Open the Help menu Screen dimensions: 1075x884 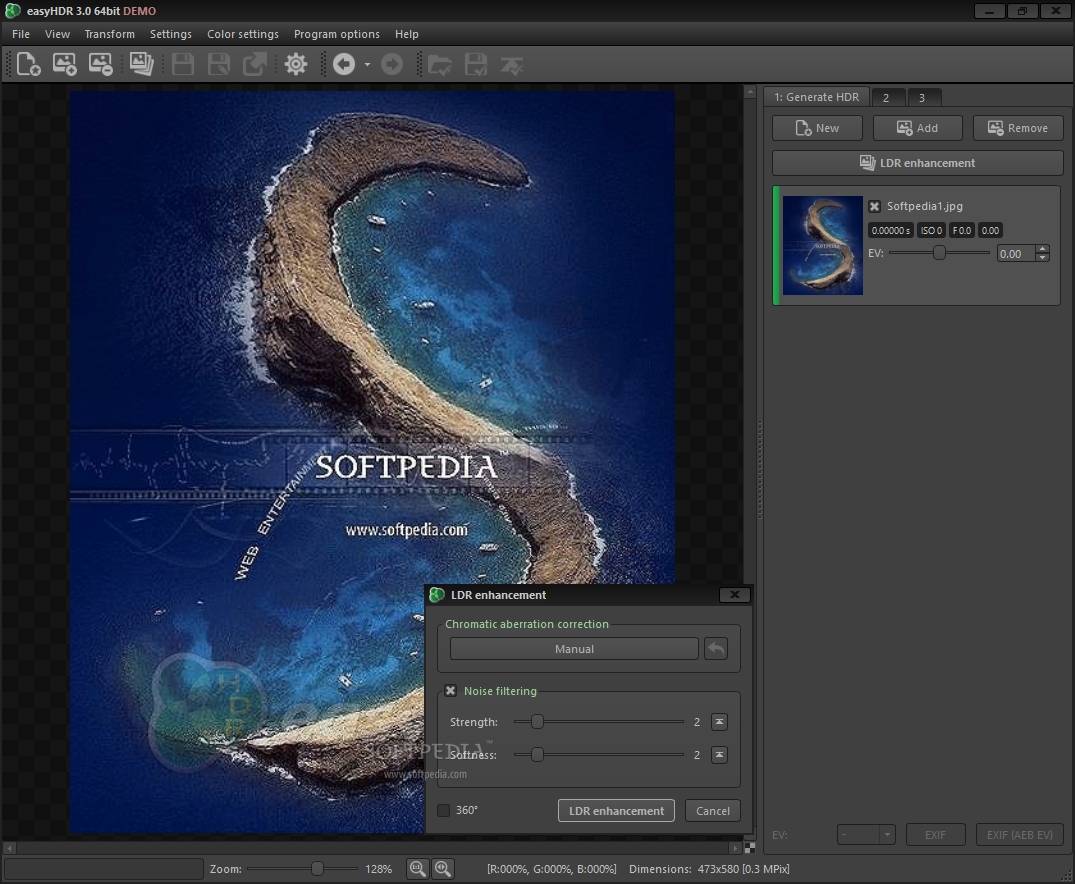pos(407,34)
